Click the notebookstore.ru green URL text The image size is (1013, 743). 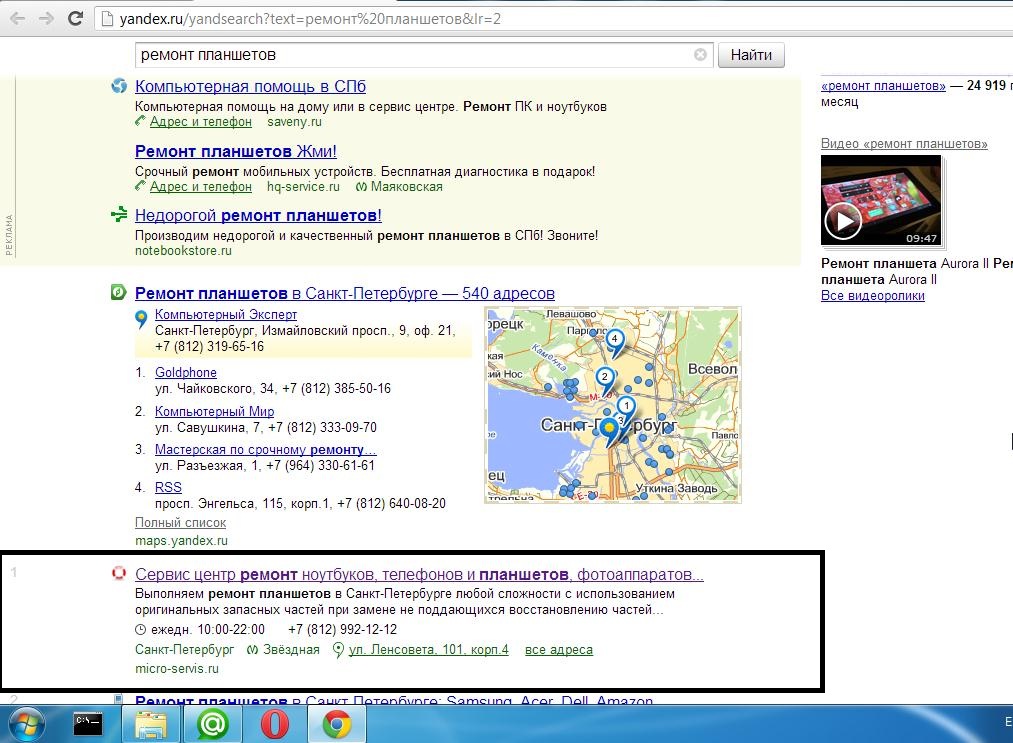coord(183,251)
